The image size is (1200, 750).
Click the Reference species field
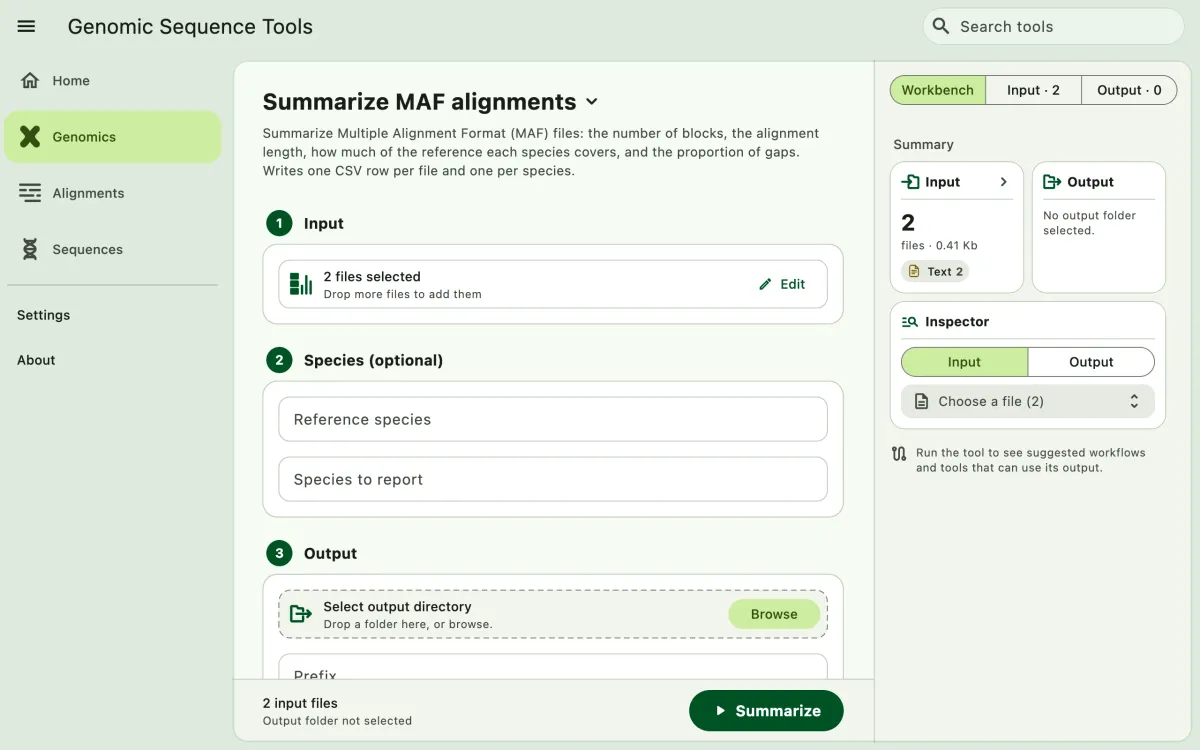[x=553, y=419]
